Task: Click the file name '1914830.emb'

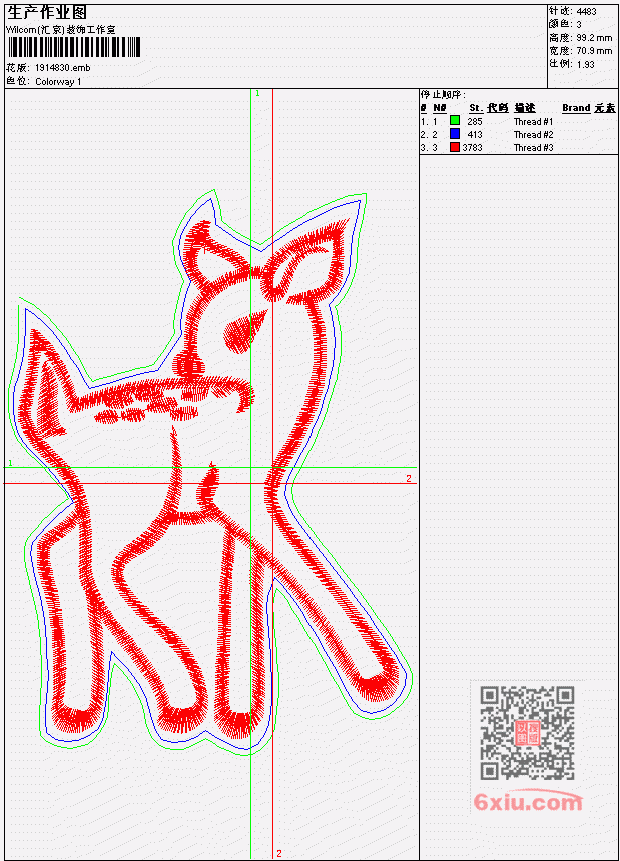Action: pyautogui.click(x=63, y=68)
